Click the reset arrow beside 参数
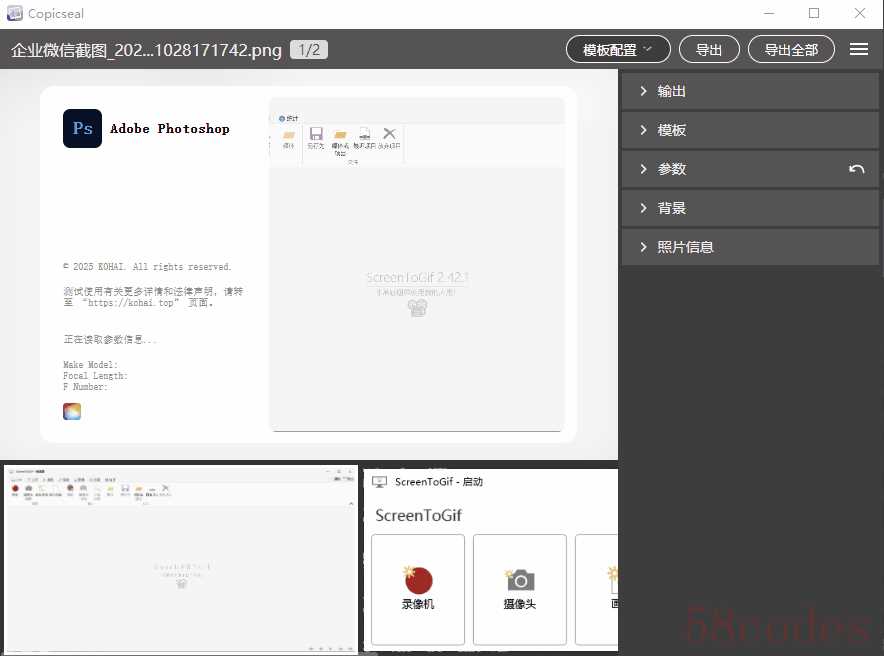Screen dimensions: 884x656 (856, 169)
